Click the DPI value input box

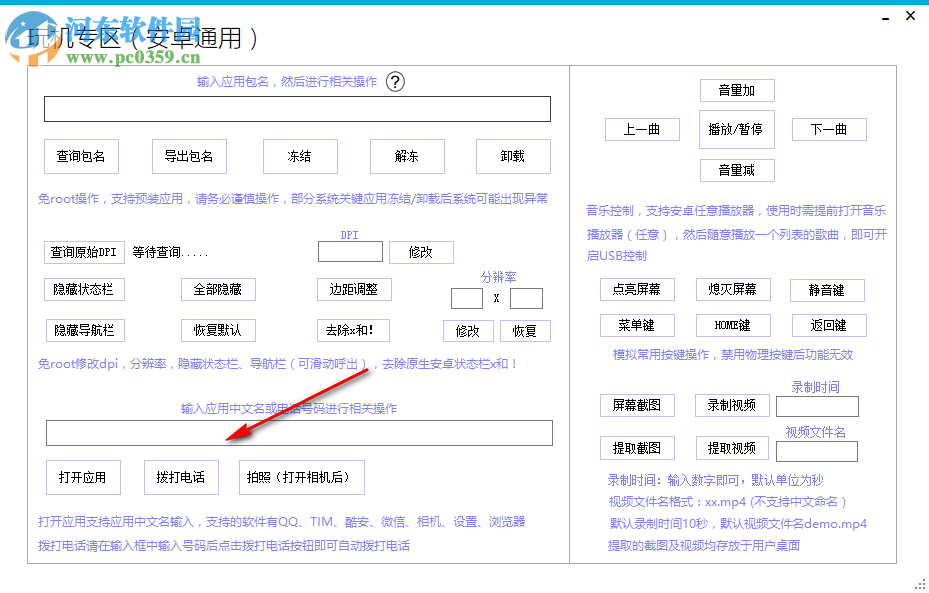[350, 251]
